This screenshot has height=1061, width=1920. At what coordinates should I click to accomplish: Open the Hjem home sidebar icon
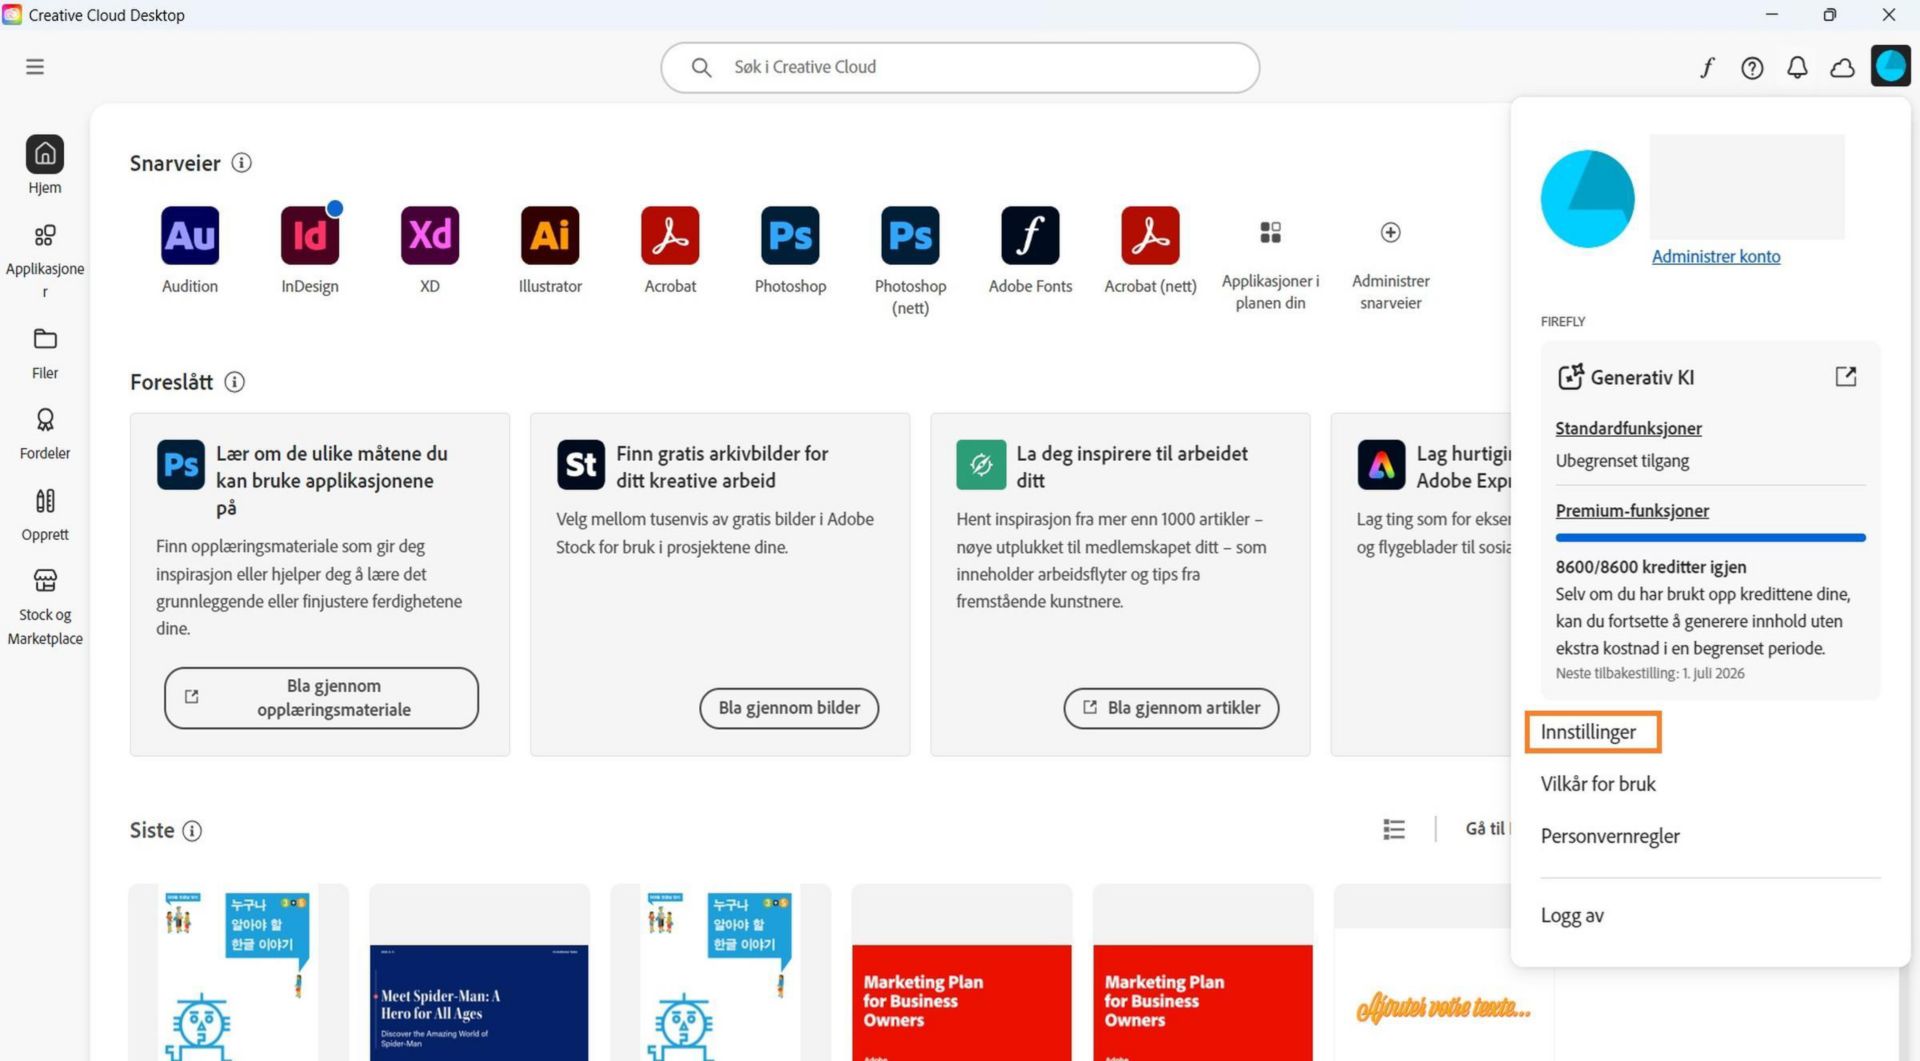pos(45,154)
